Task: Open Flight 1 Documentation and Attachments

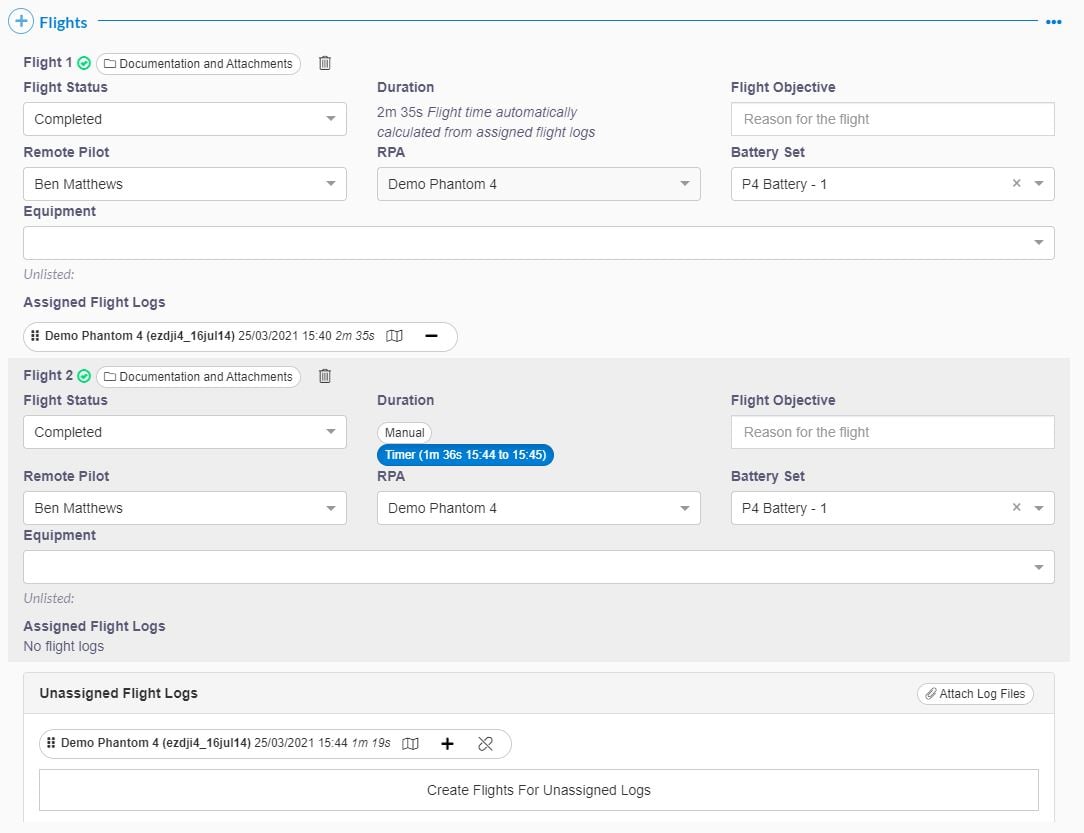Action: click(198, 64)
